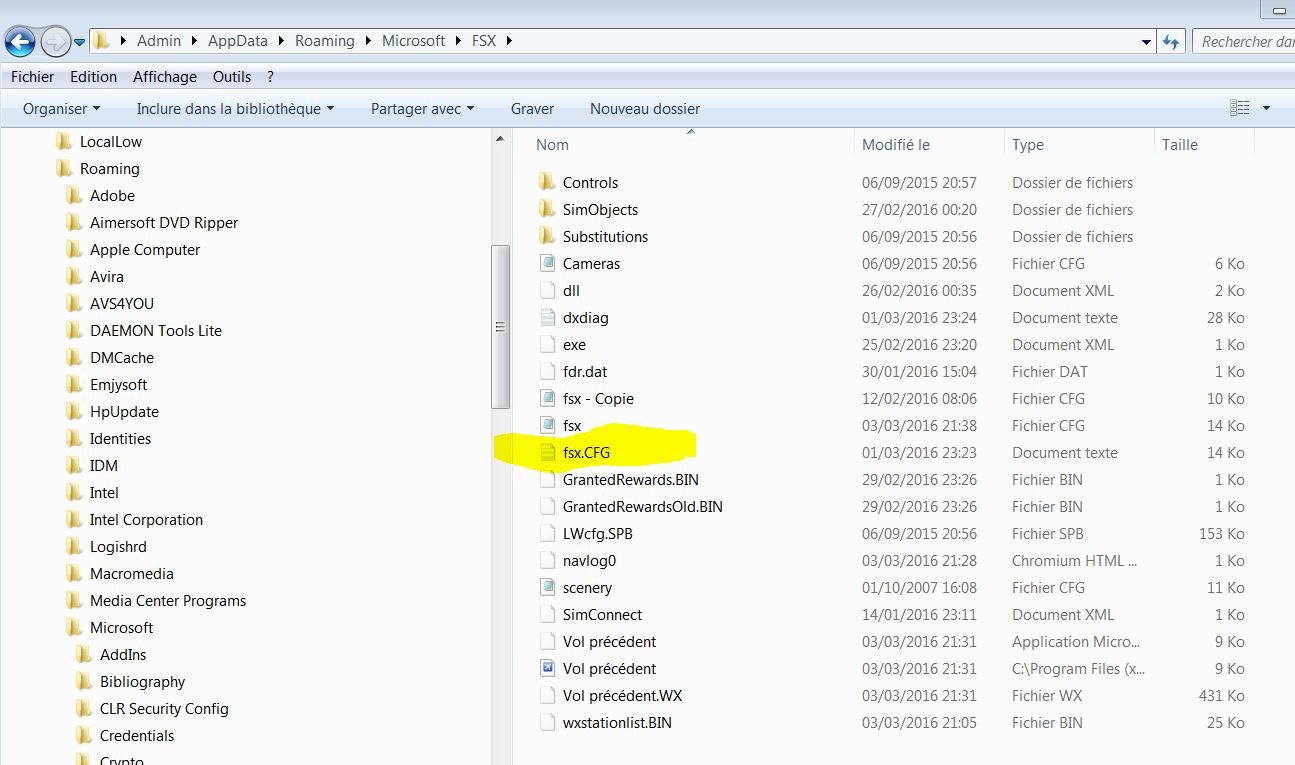1295x765 pixels.
Task: Select DAEMON Tools Lite folder icon
Action: [74, 330]
